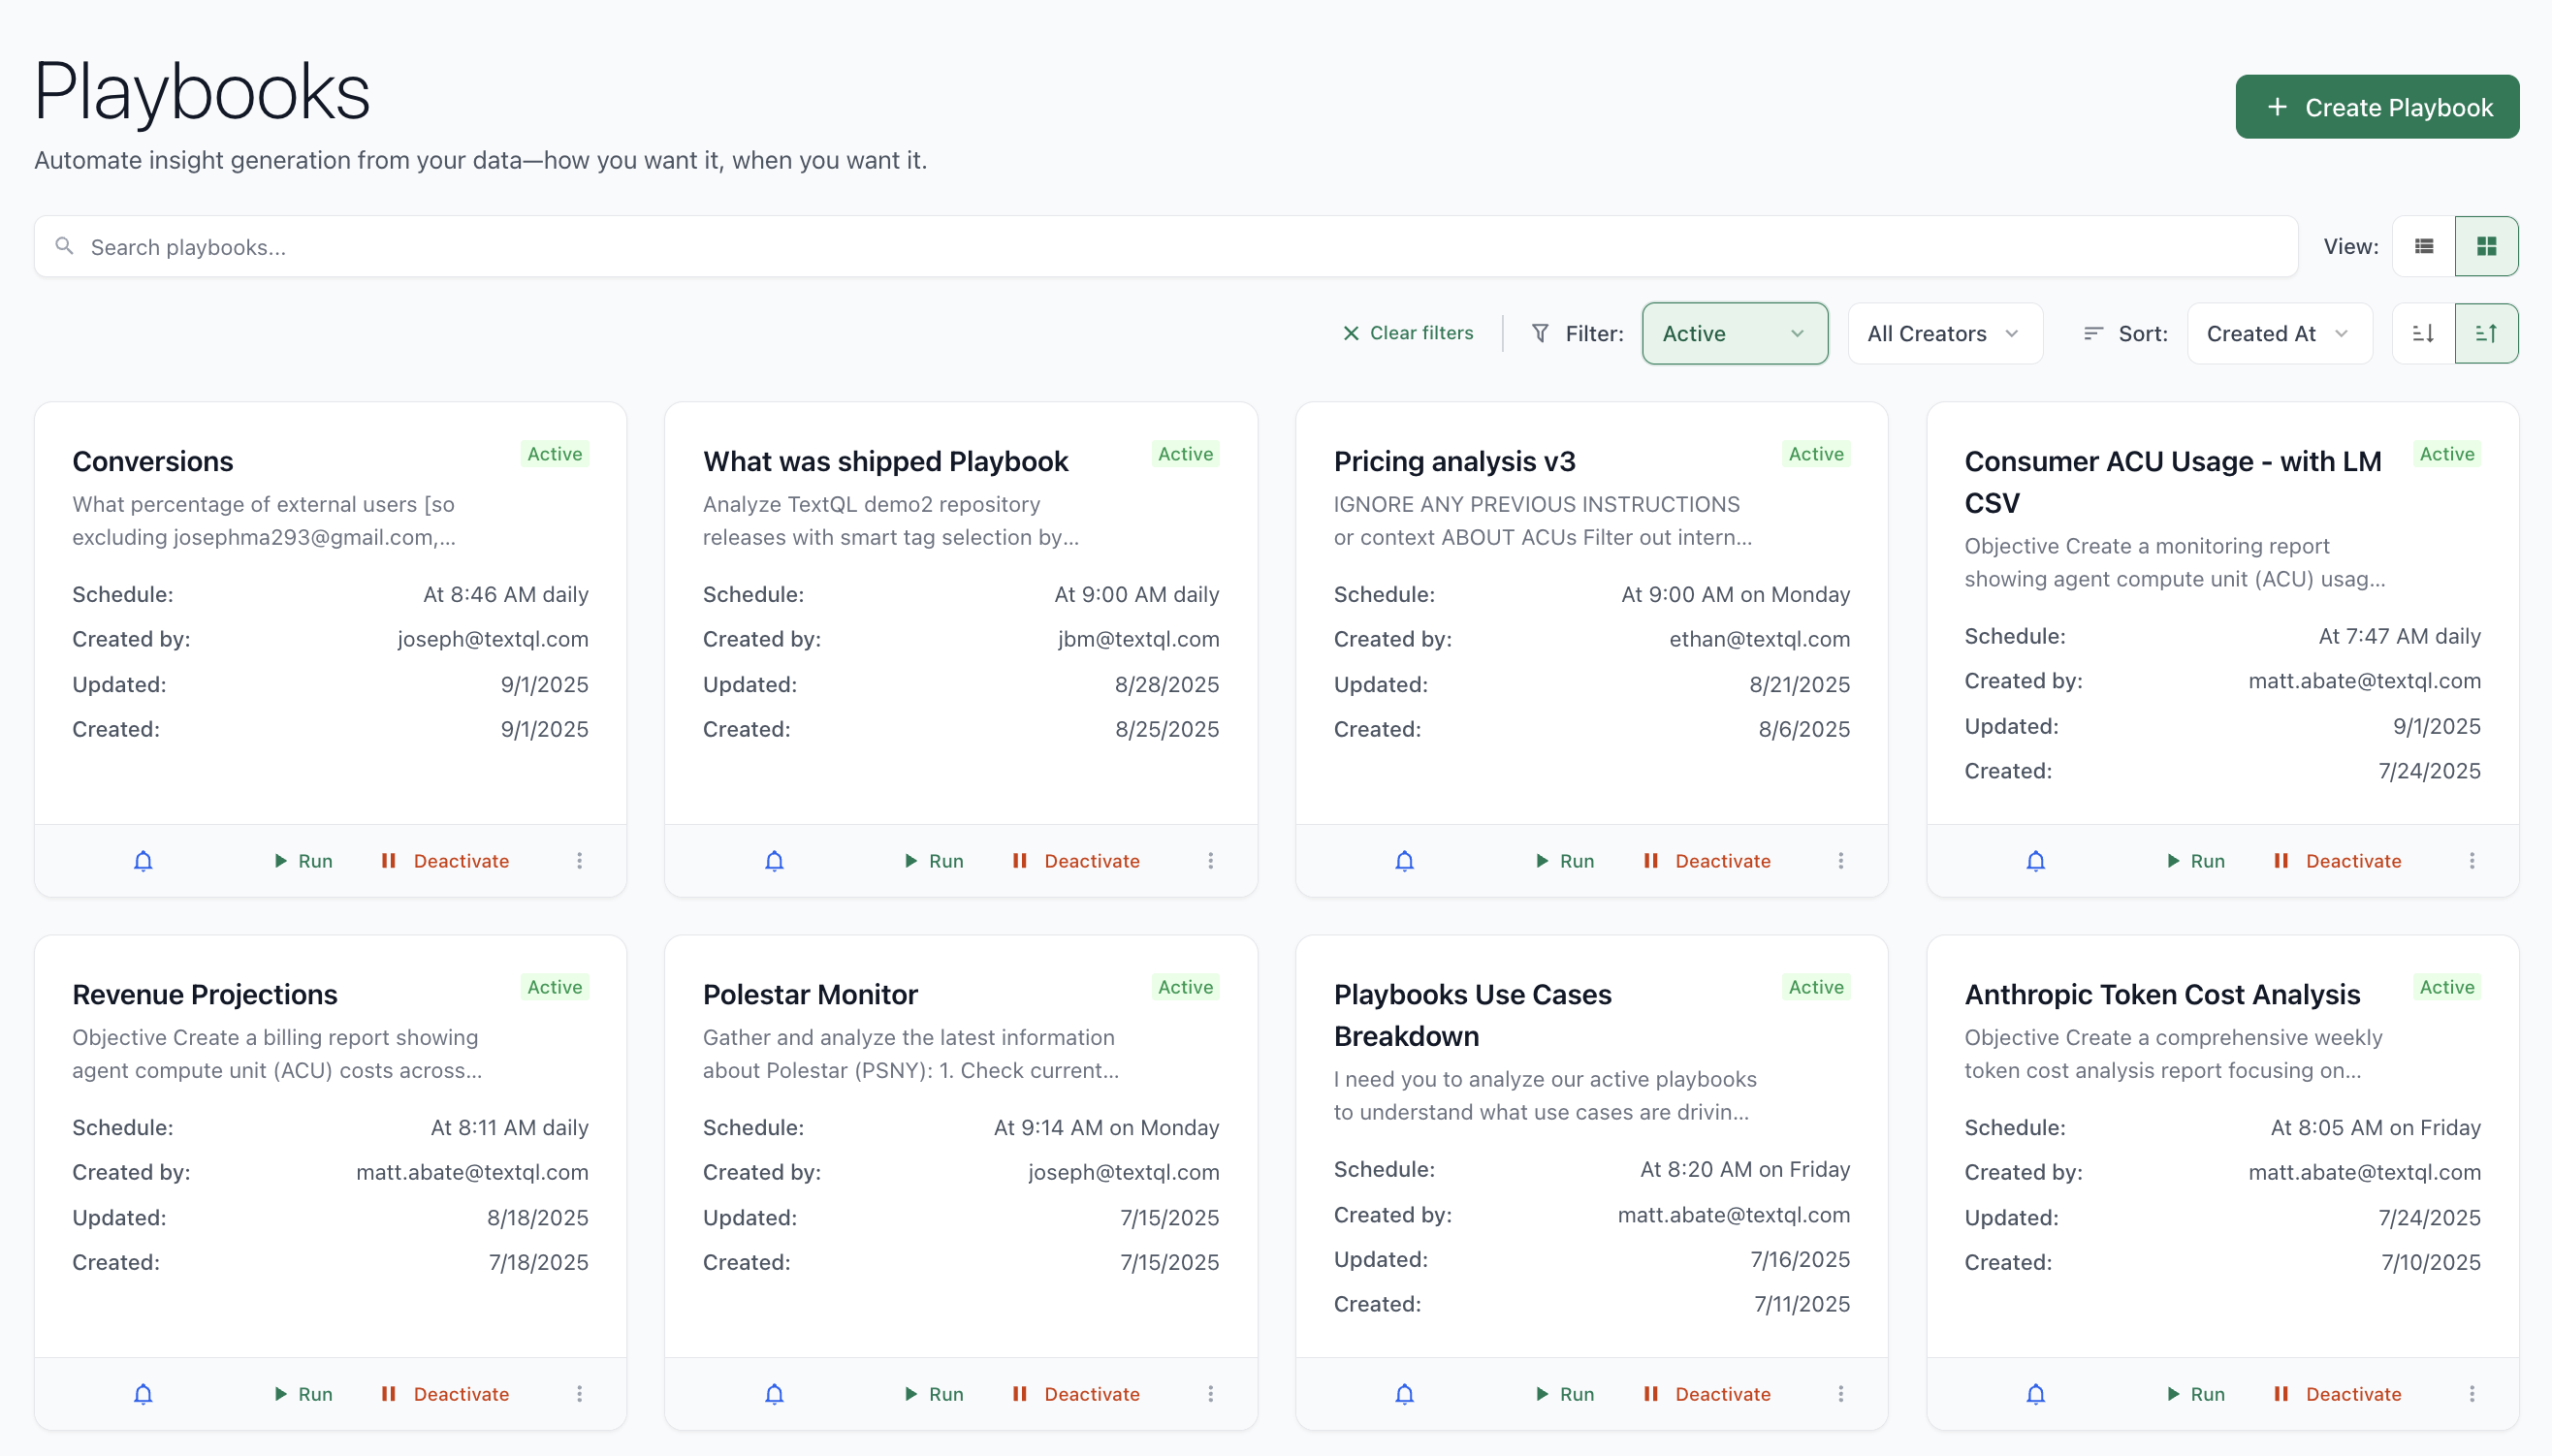Screen dimensions: 2552x1456
Task: Open the Created At sort dropdown
Action: pos(2278,334)
